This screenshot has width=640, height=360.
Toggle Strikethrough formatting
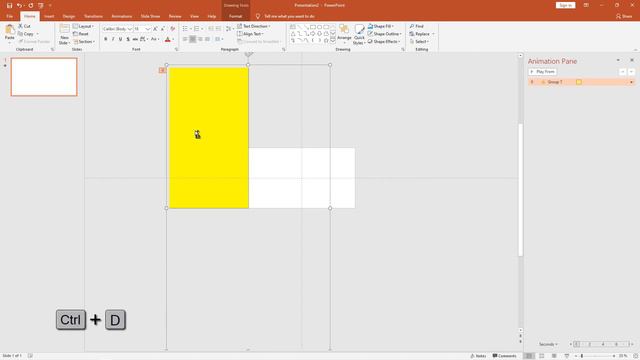coord(135,39)
